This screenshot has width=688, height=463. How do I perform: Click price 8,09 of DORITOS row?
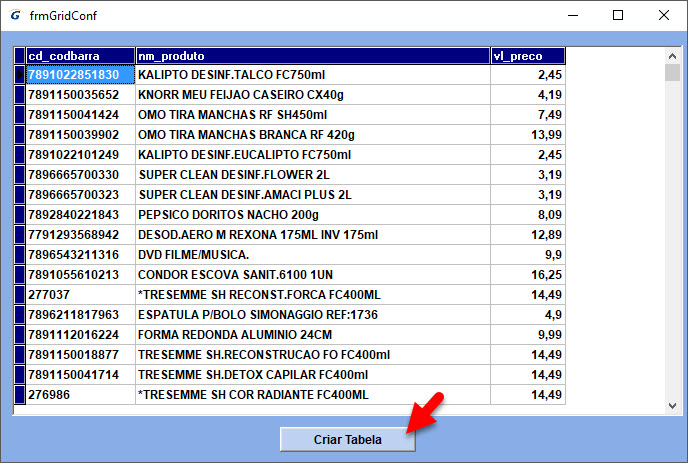(528, 215)
